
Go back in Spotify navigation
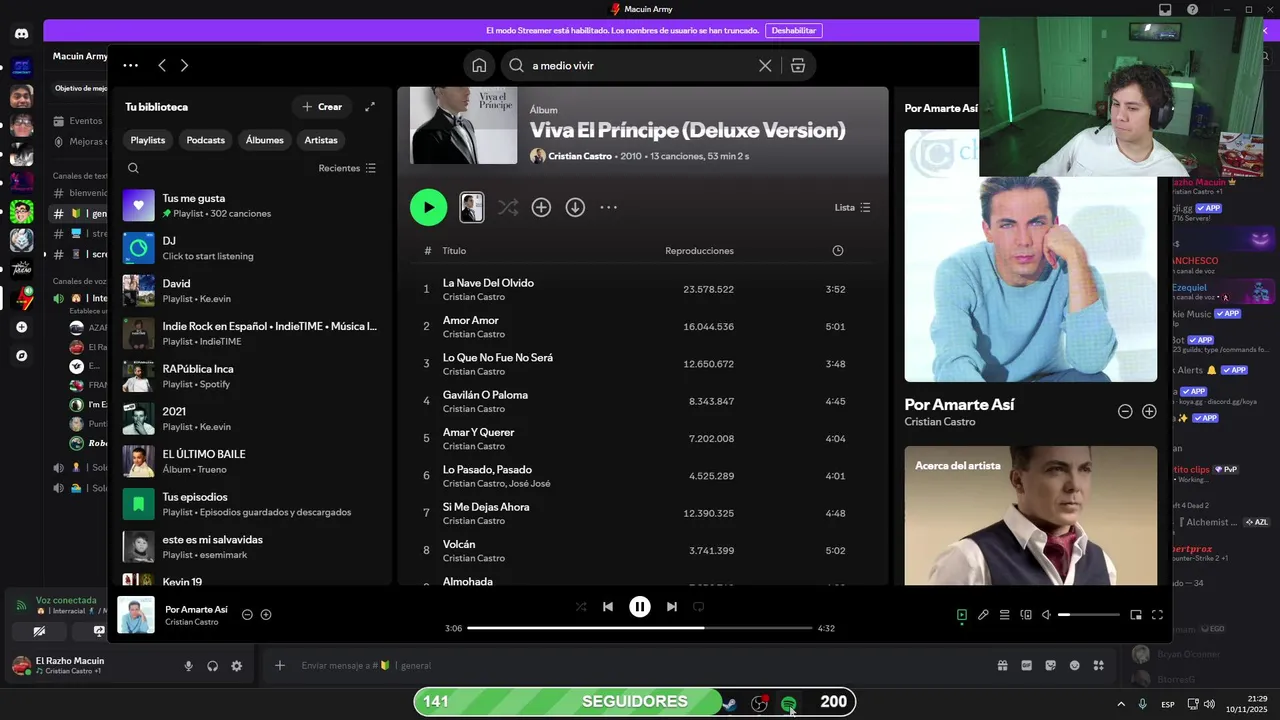point(162,65)
